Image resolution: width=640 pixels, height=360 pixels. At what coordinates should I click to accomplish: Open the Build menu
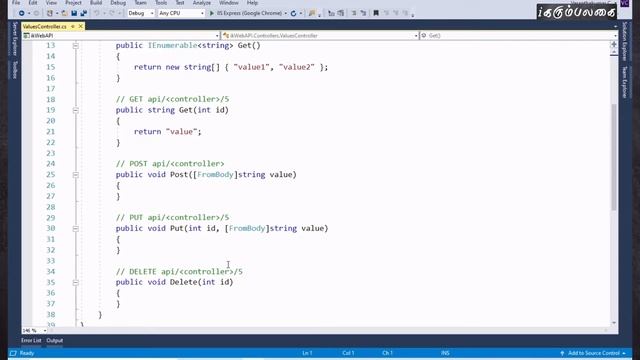[96, 3]
